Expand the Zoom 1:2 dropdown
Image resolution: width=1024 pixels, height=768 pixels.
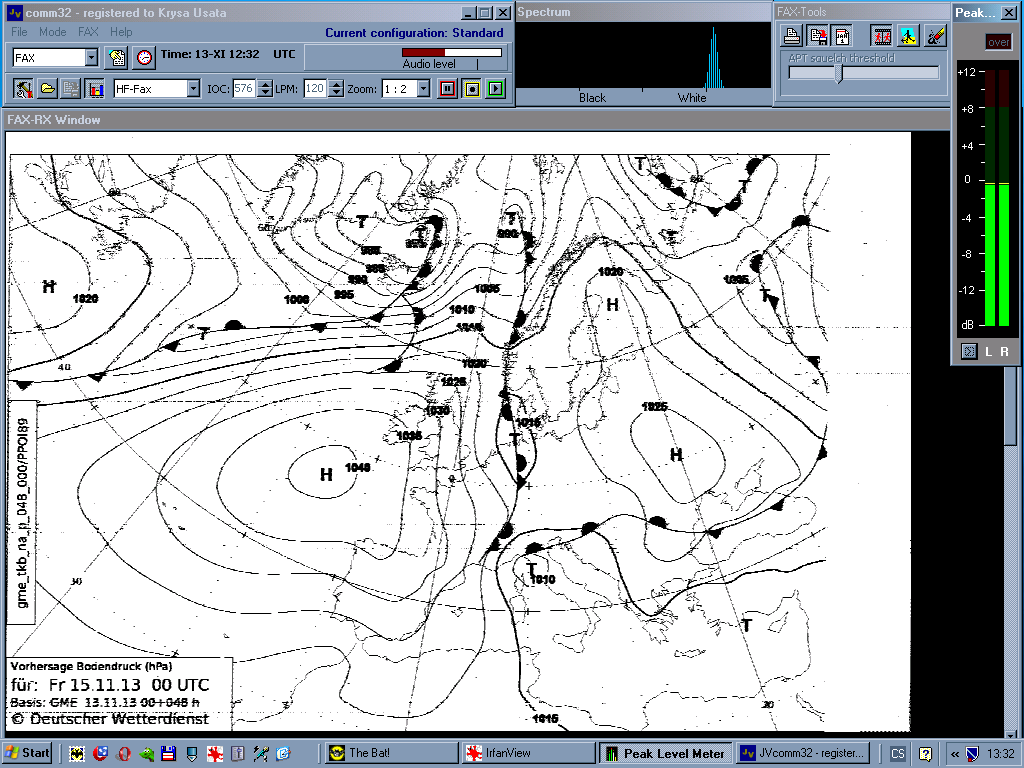click(423, 88)
